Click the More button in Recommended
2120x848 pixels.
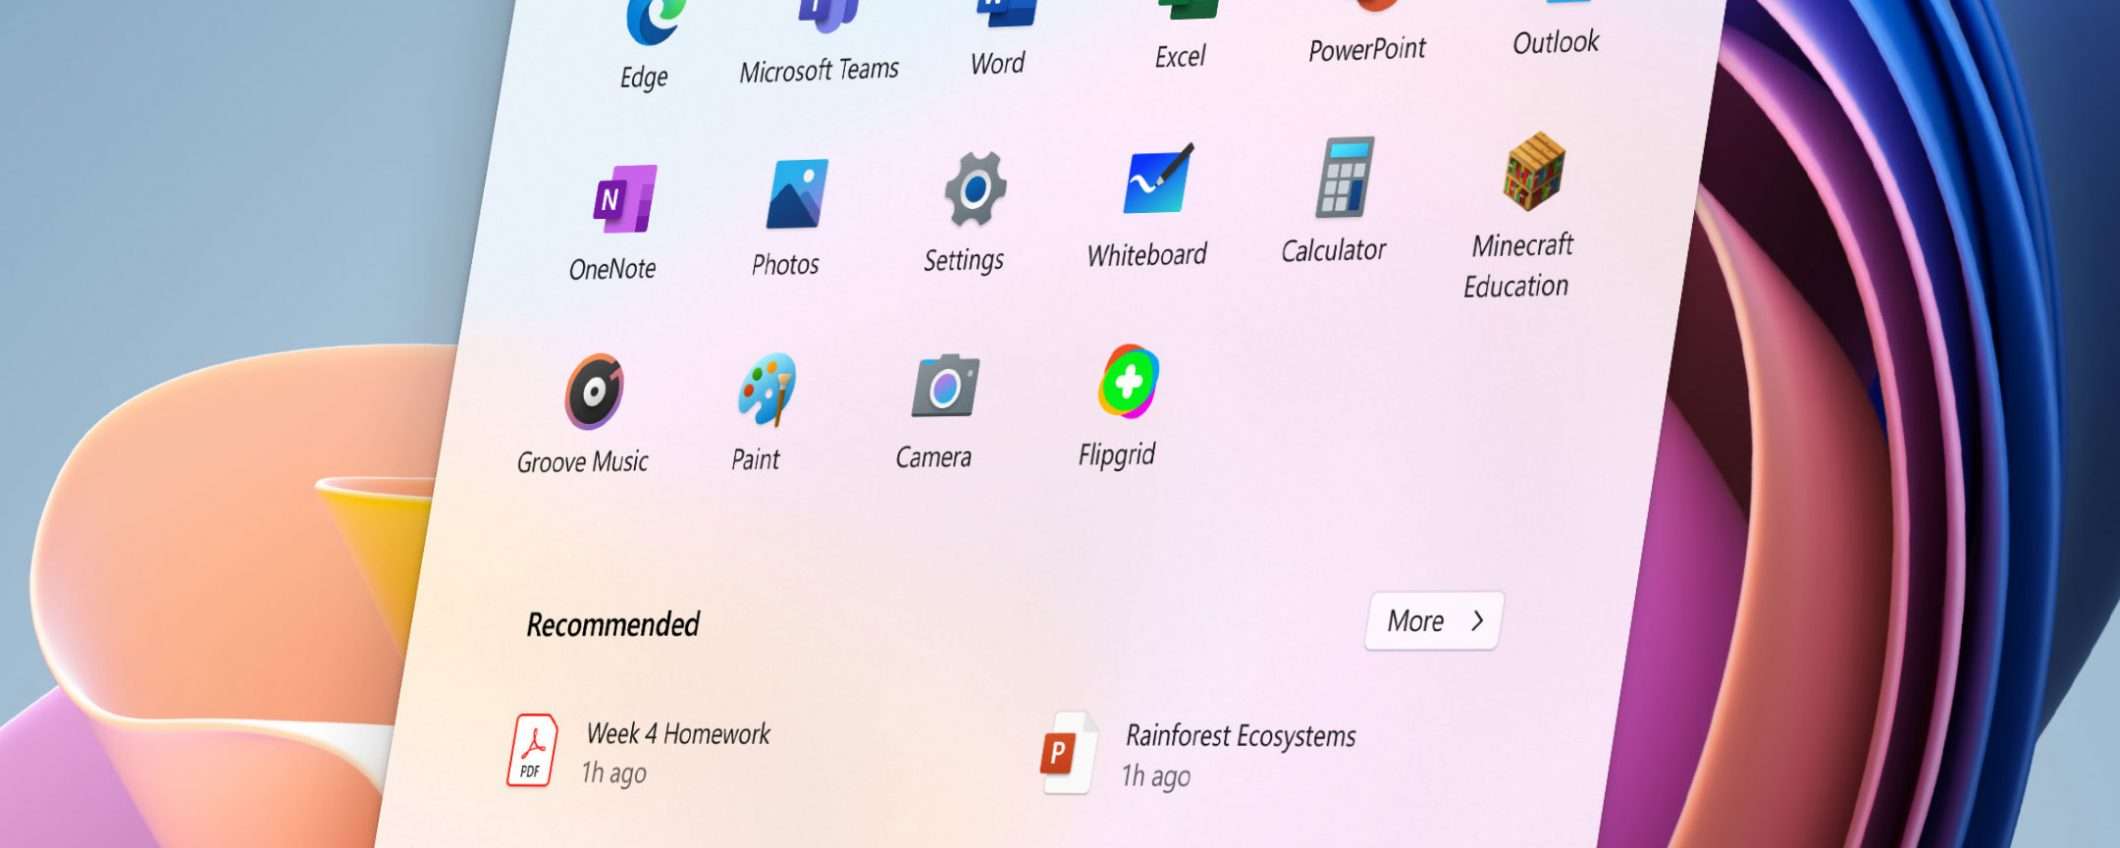[x=1433, y=621]
